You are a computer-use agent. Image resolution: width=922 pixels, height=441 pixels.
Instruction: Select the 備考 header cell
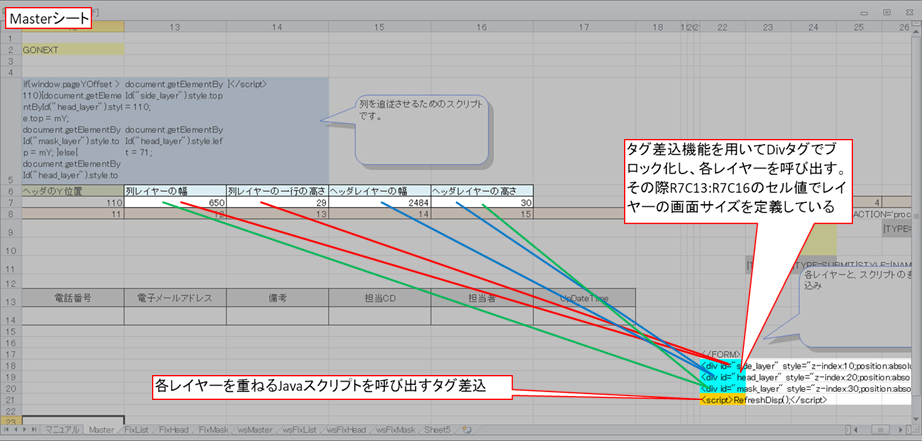pos(277,299)
